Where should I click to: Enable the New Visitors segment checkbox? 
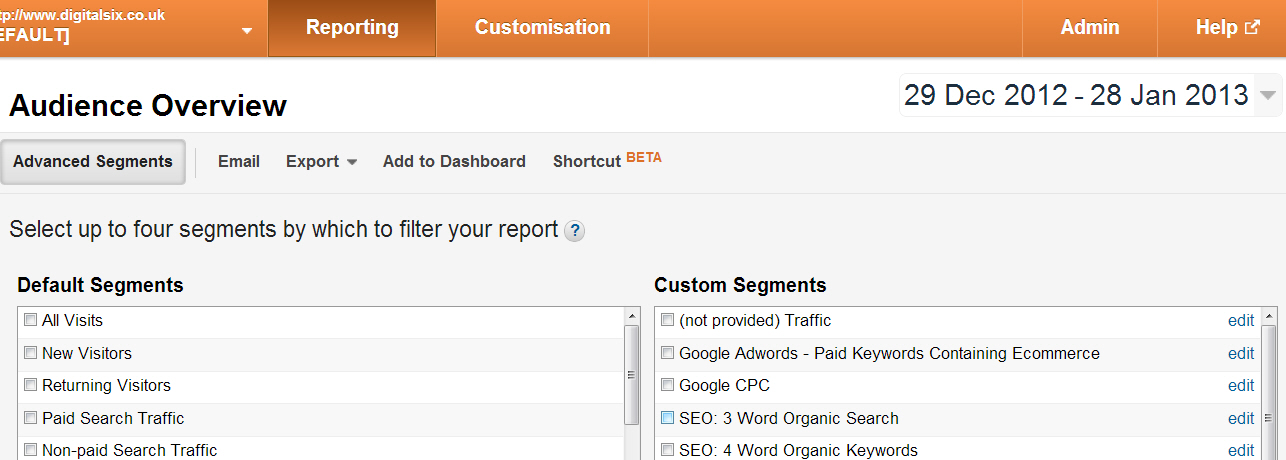(32, 353)
